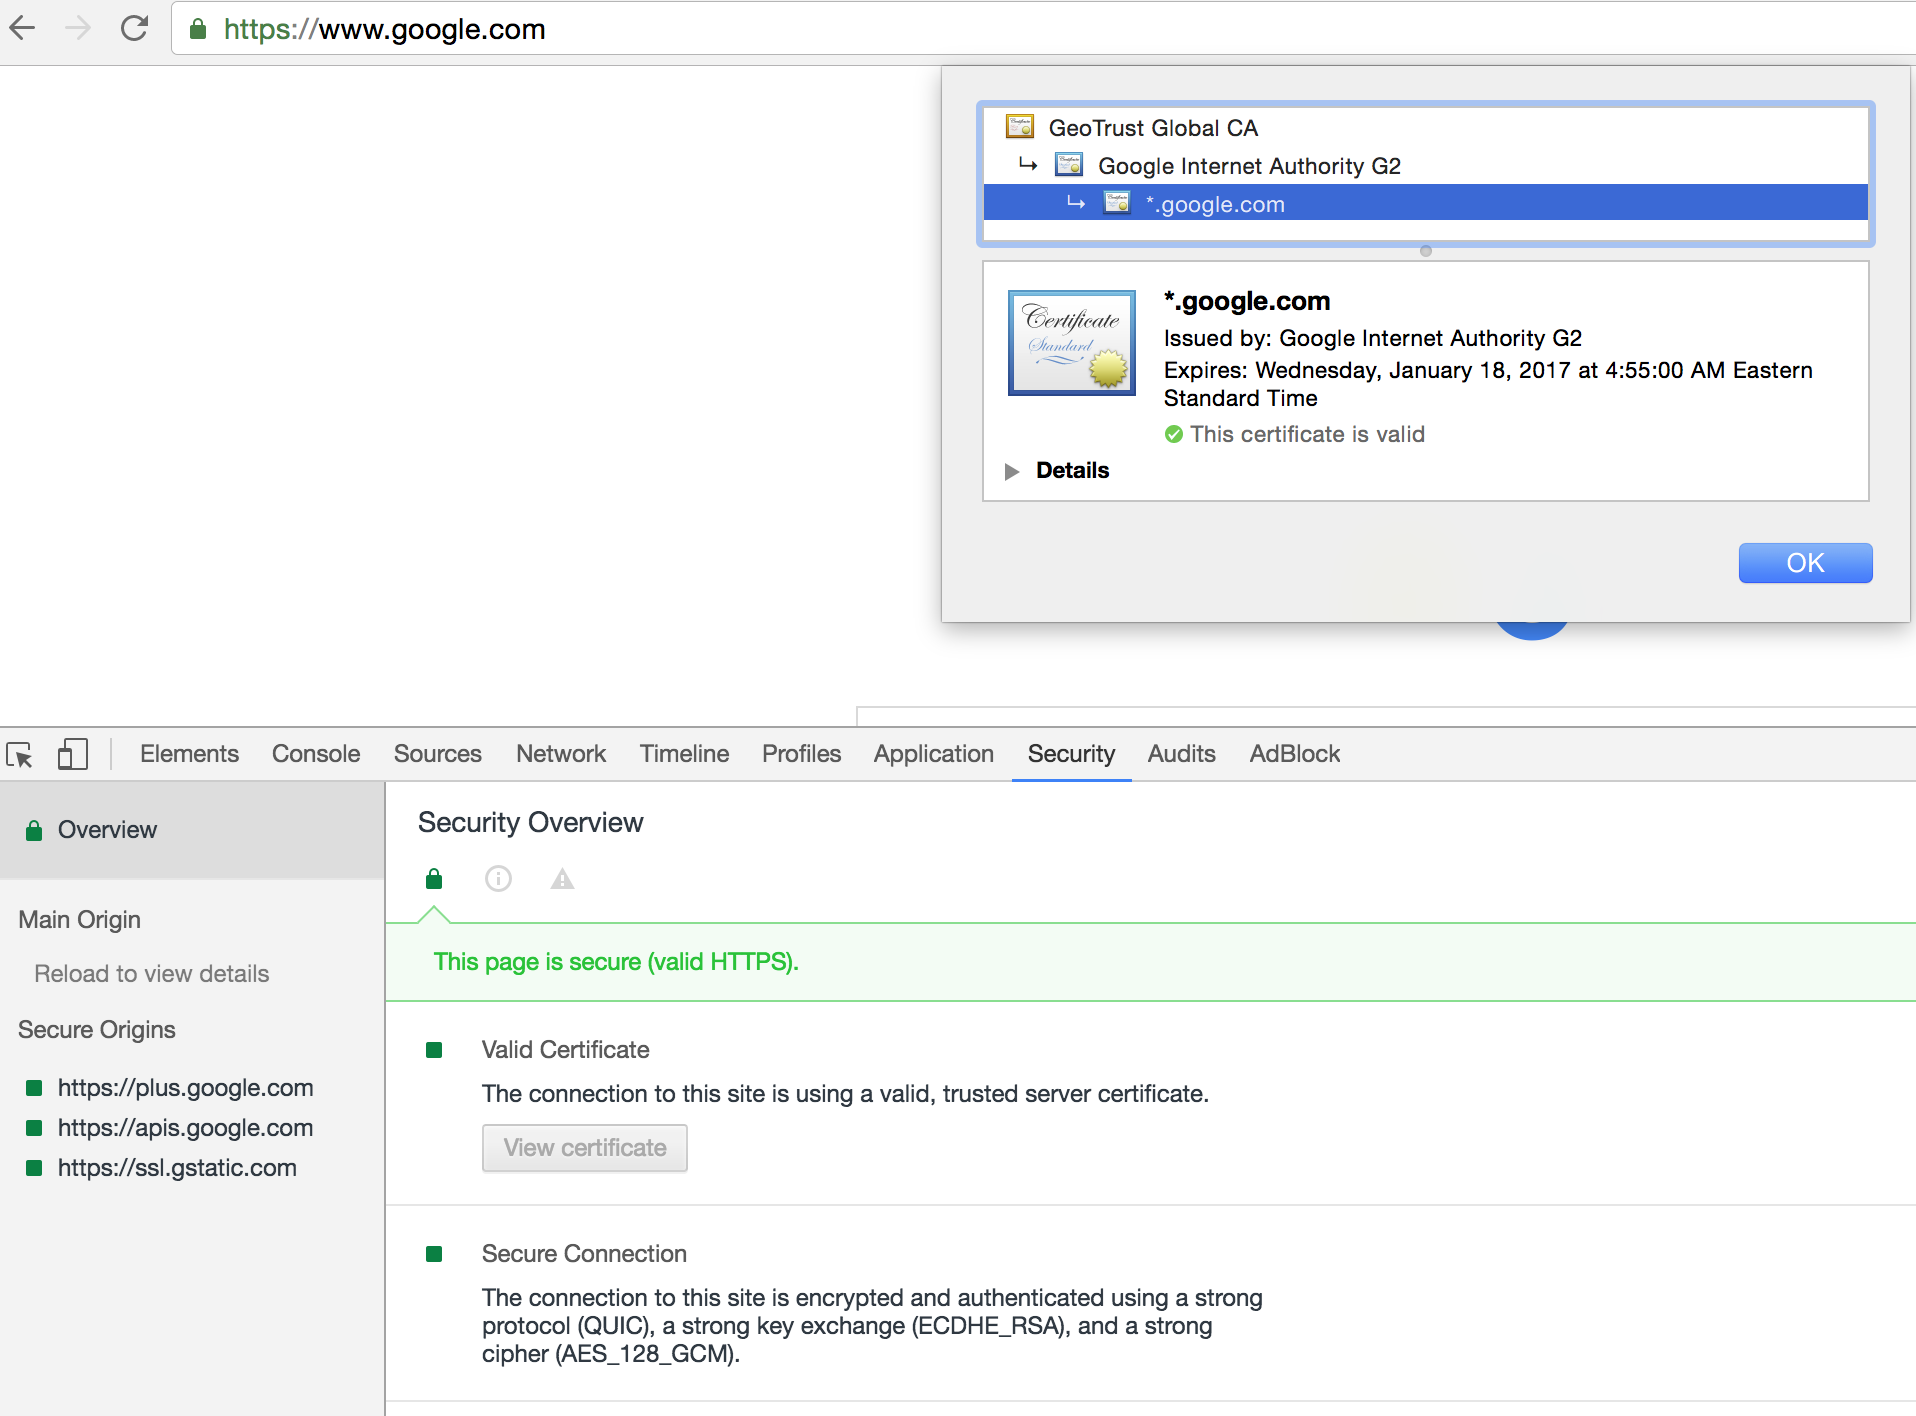Viewport: 1916px width, 1416px height.
Task: Open the Profiles tab
Action: click(x=801, y=754)
